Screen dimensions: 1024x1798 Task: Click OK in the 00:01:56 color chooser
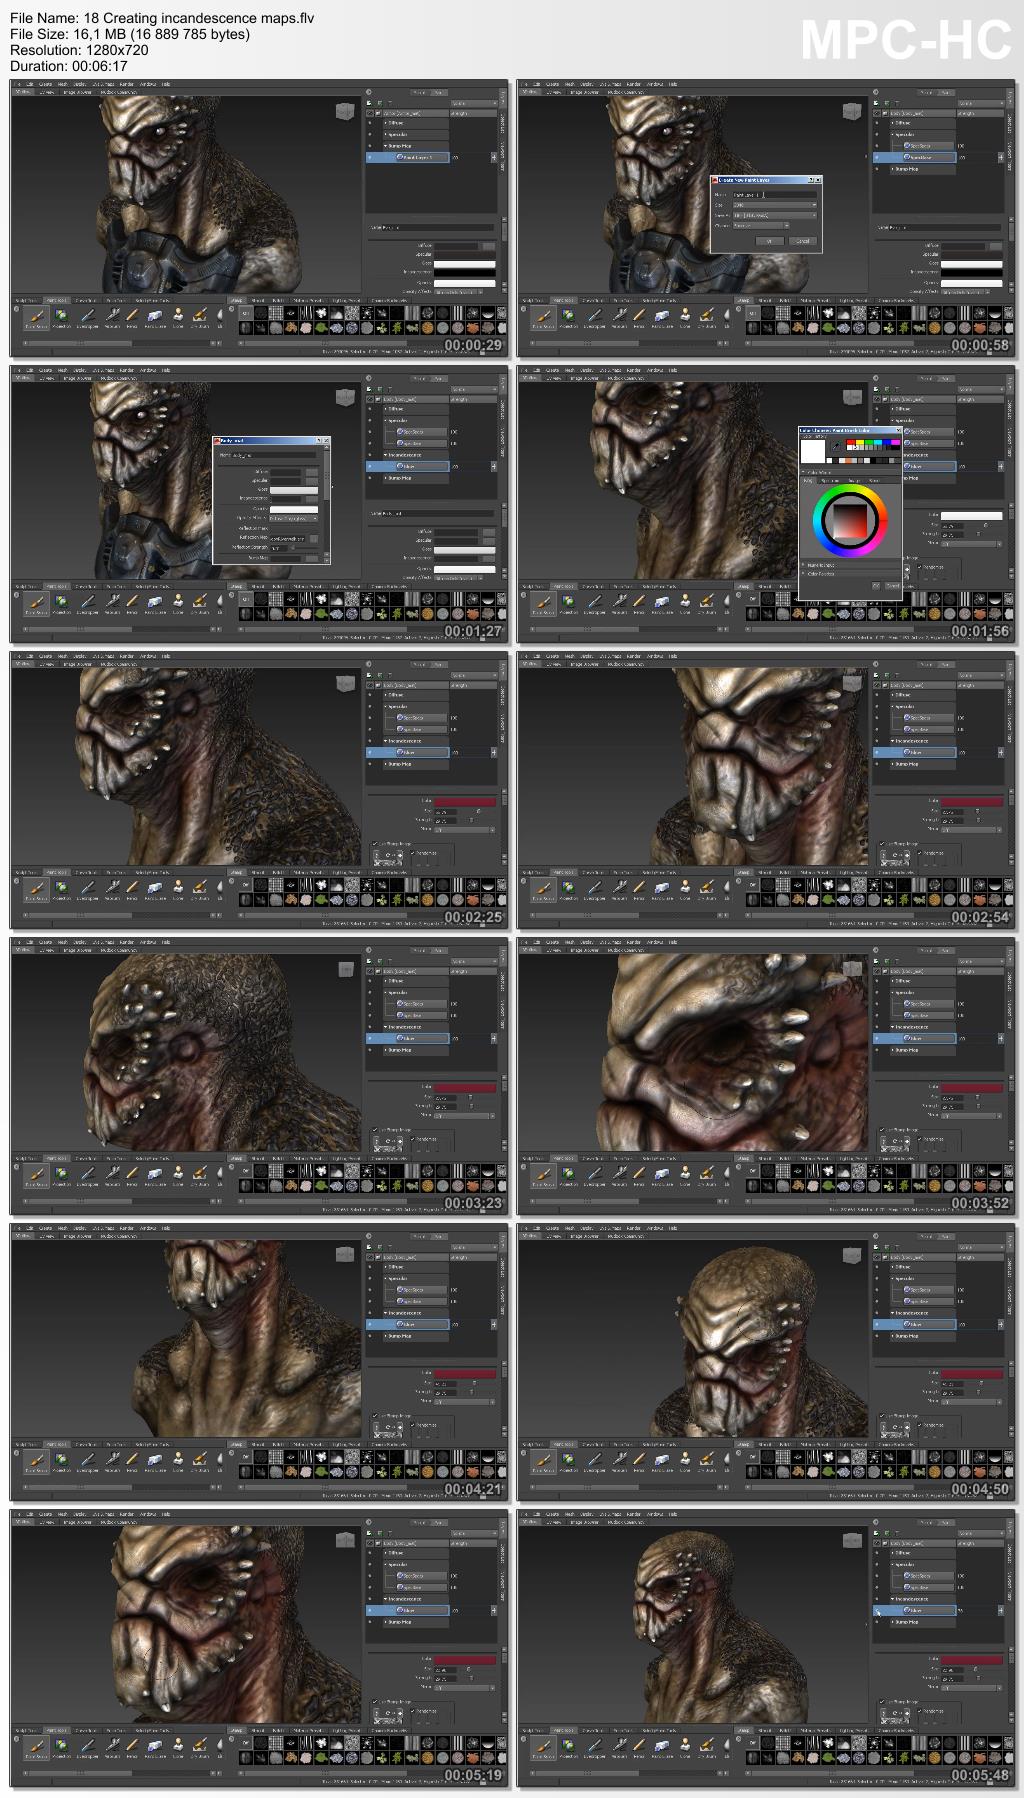click(x=876, y=586)
